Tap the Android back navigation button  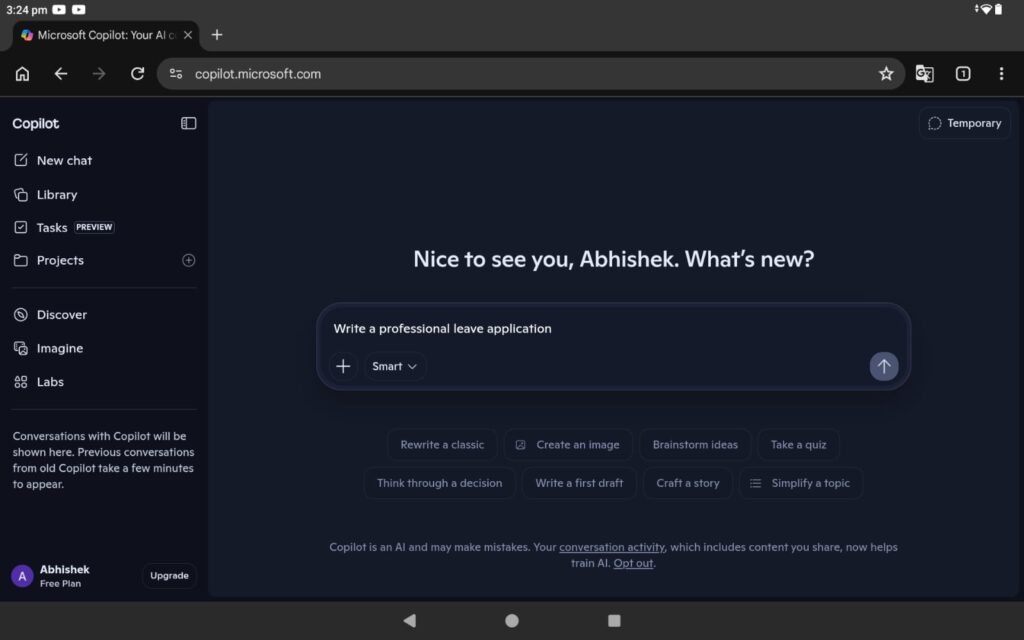tap(409, 620)
